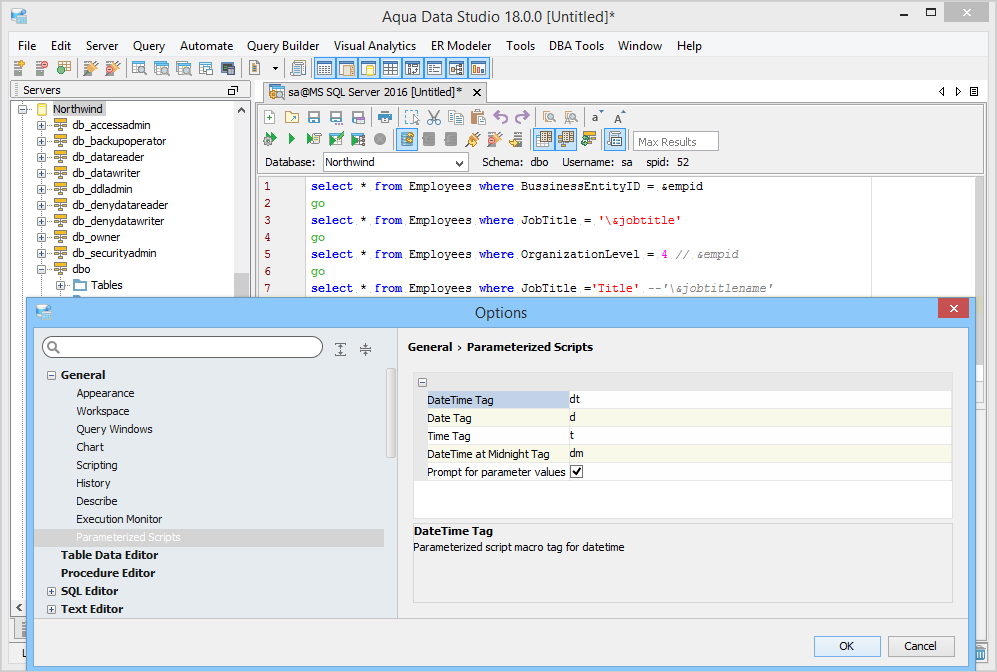
Task: Collapse the dbo schema node
Action: [41, 269]
